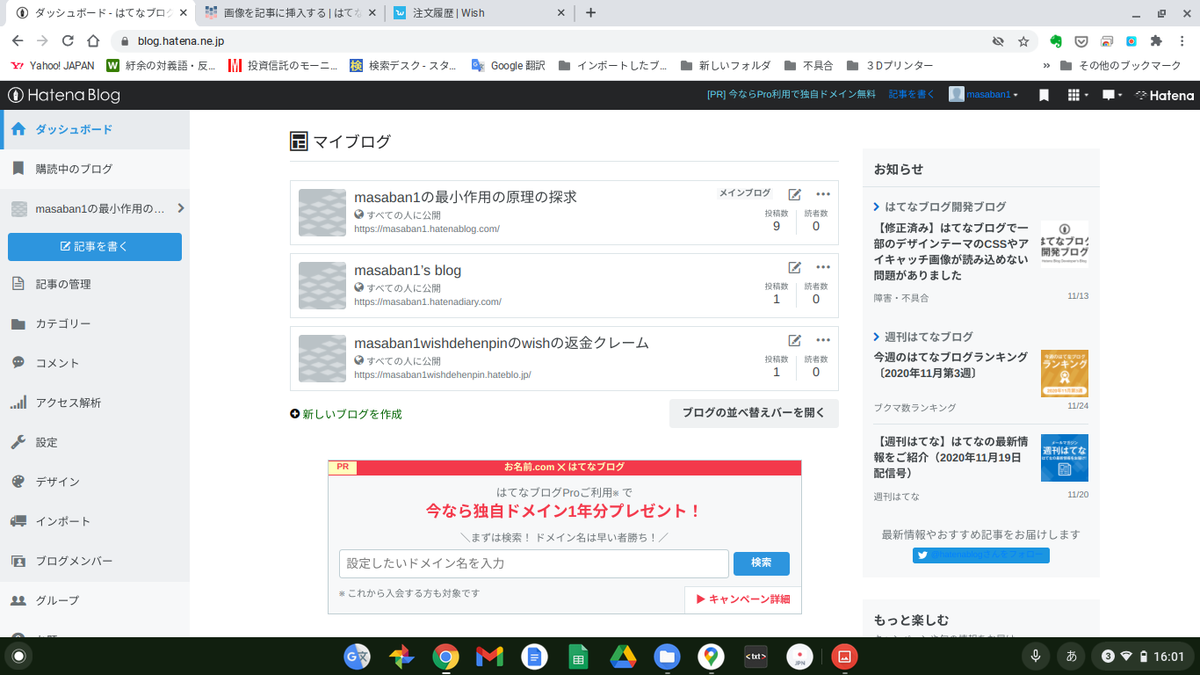Viewport: 1200px width, 675px height.
Task: Open the Chrome three-dot menu
Action: coord(1182,41)
